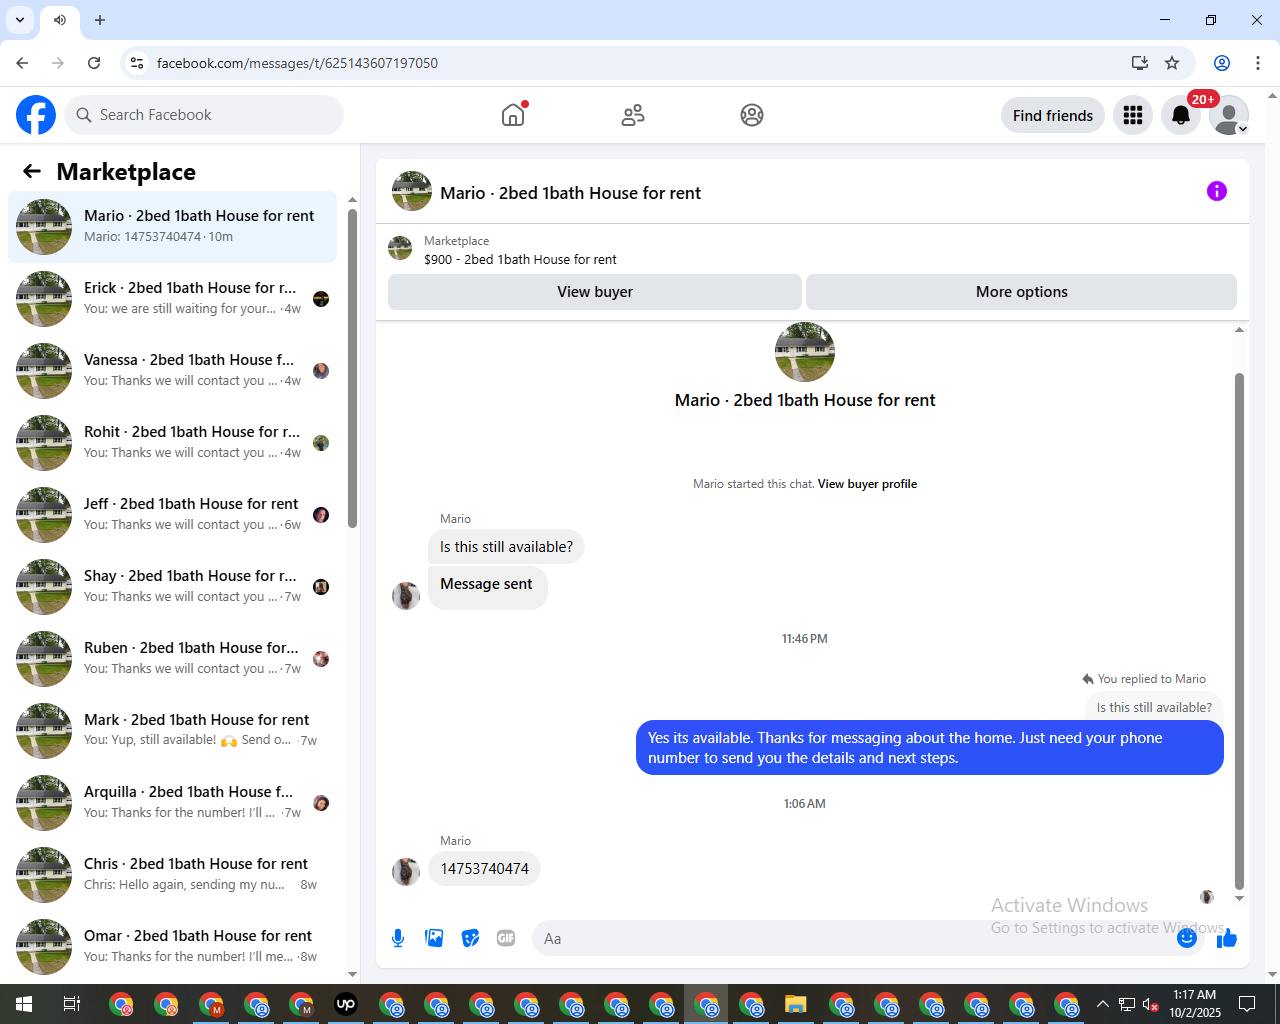Click the conversation list scrollbar

pyautogui.click(x=352, y=370)
